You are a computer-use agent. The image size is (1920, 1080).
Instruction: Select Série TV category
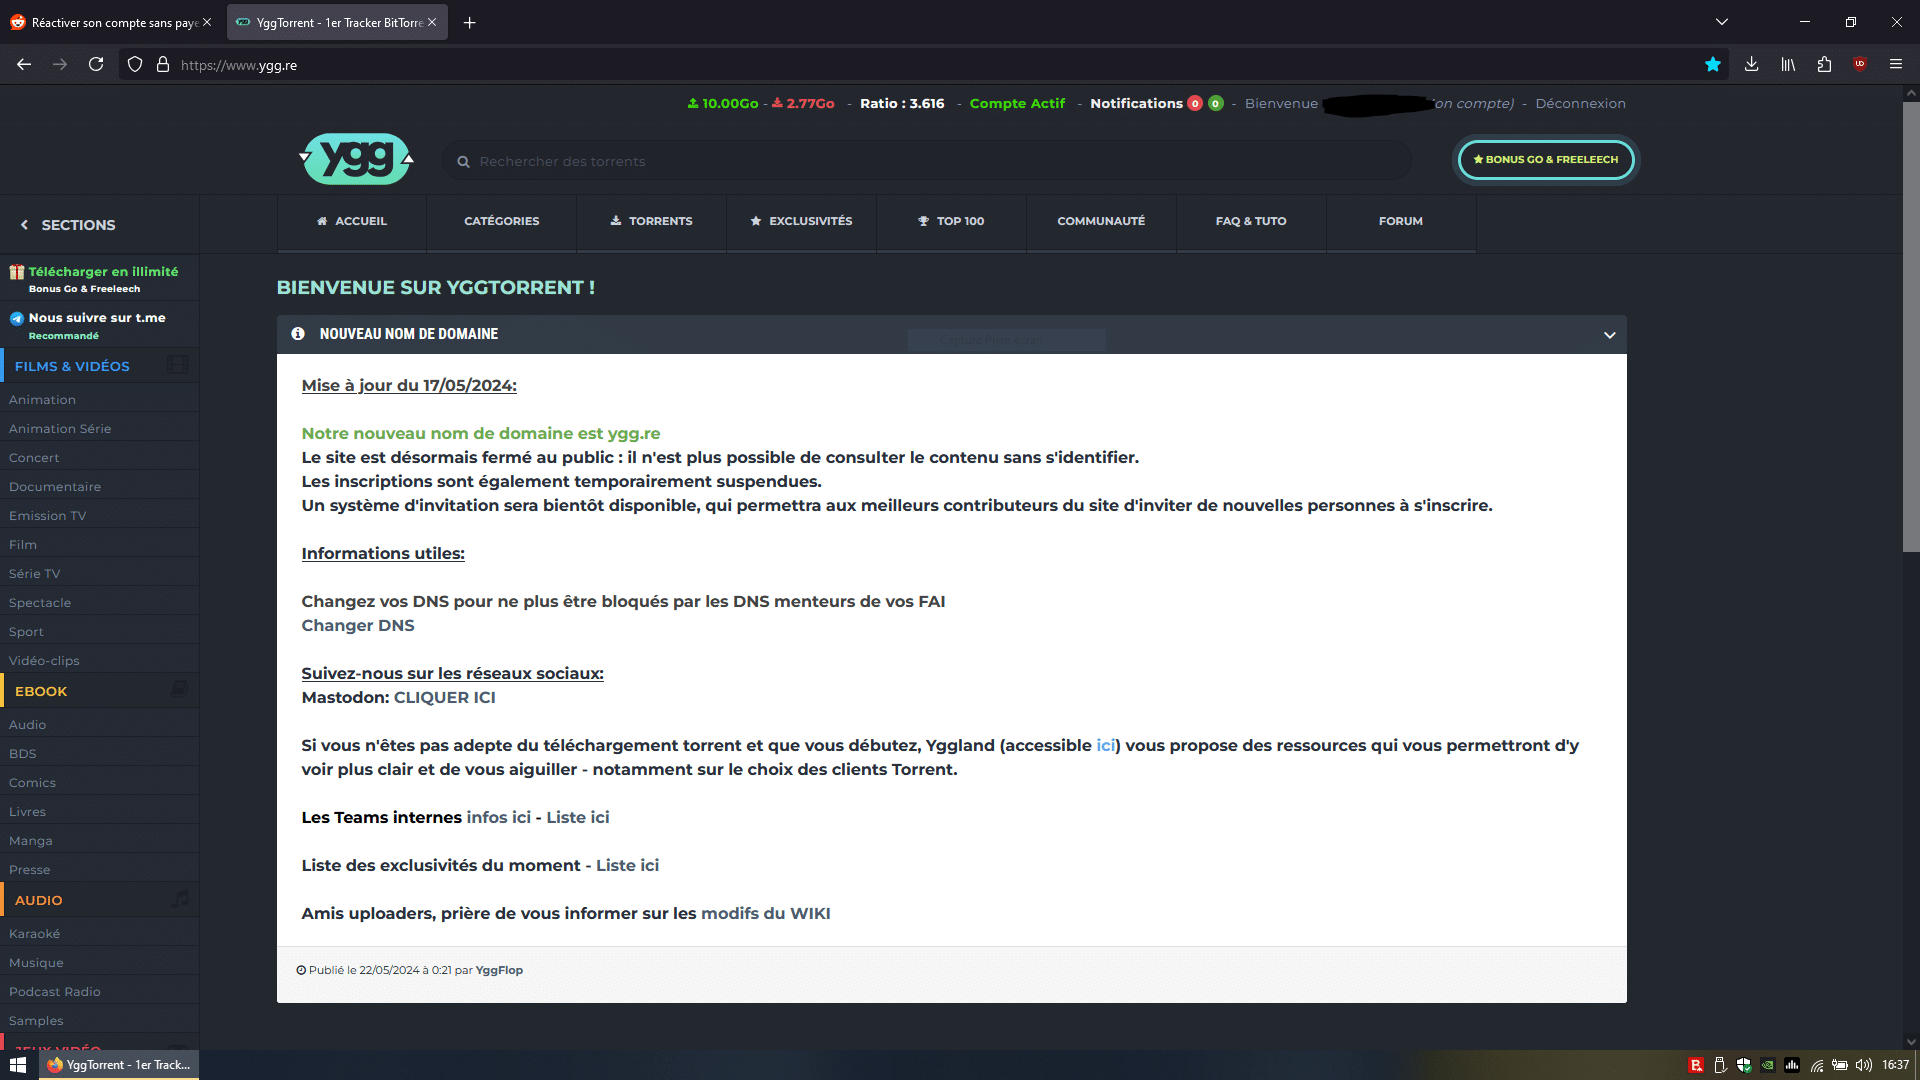pyautogui.click(x=35, y=574)
